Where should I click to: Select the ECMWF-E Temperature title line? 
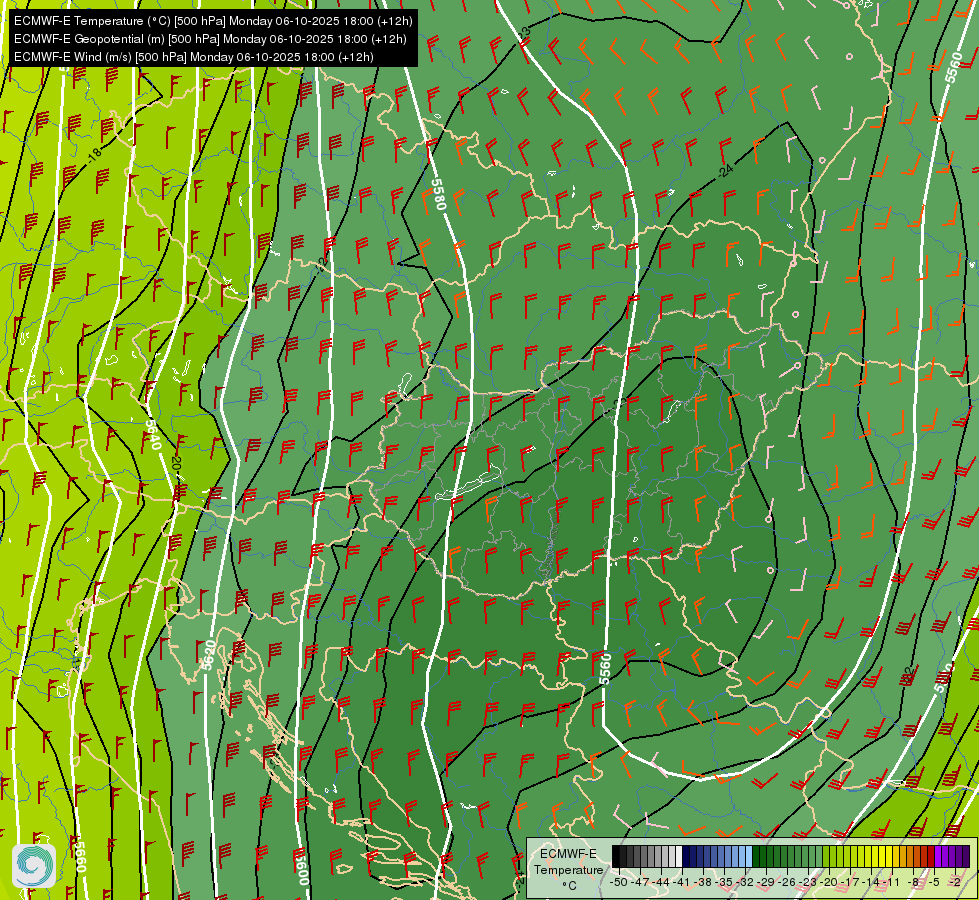[213, 21]
